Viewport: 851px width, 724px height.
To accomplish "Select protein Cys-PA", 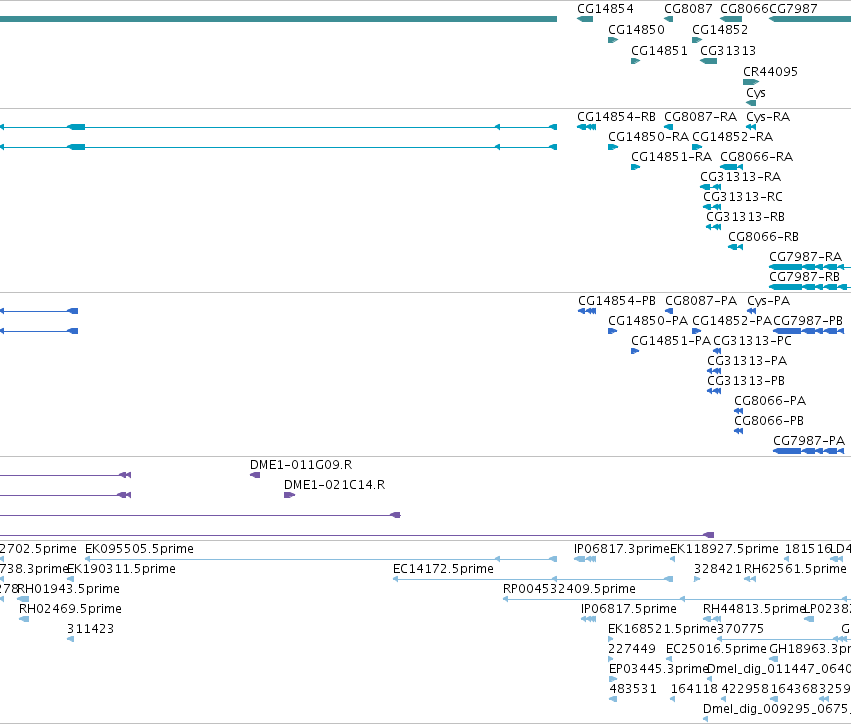I will pyautogui.click(x=769, y=301).
